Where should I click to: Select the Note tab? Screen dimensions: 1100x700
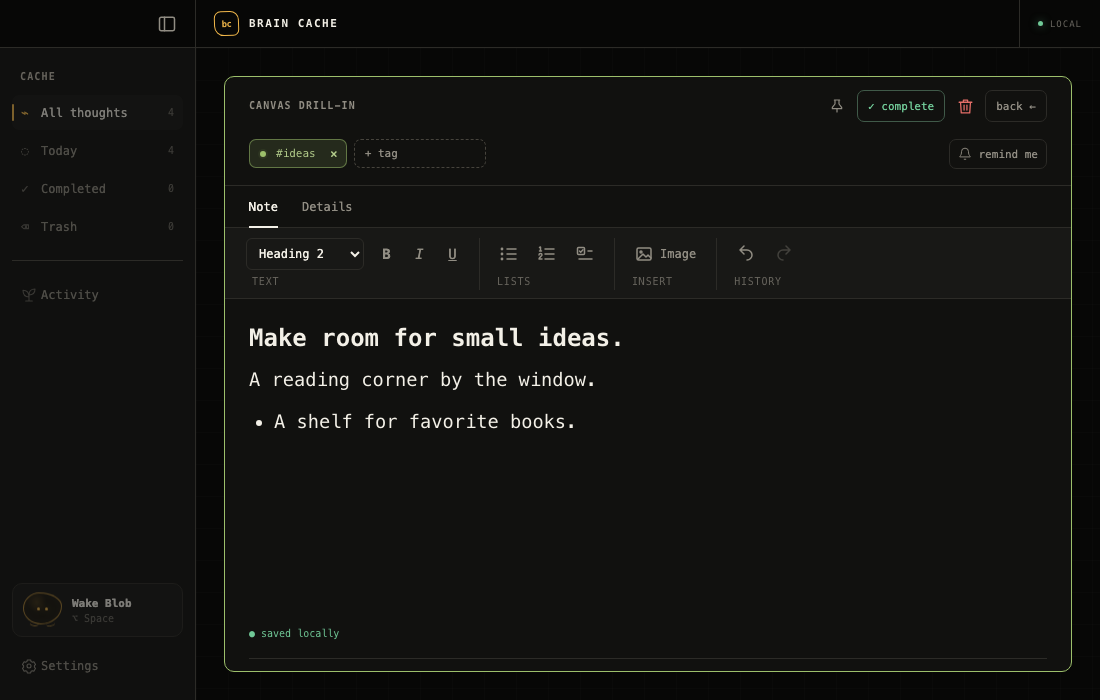(263, 207)
